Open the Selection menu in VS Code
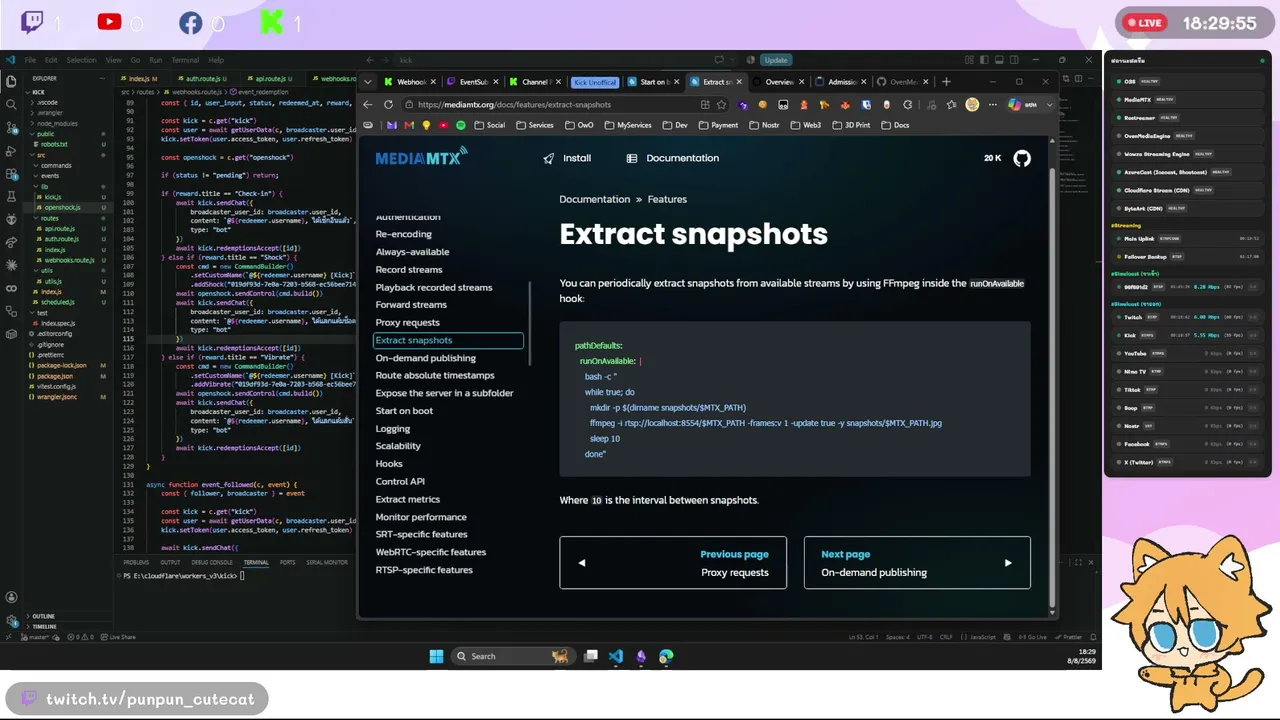The height and width of the screenshot is (720, 1280). click(x=82, y=60)
